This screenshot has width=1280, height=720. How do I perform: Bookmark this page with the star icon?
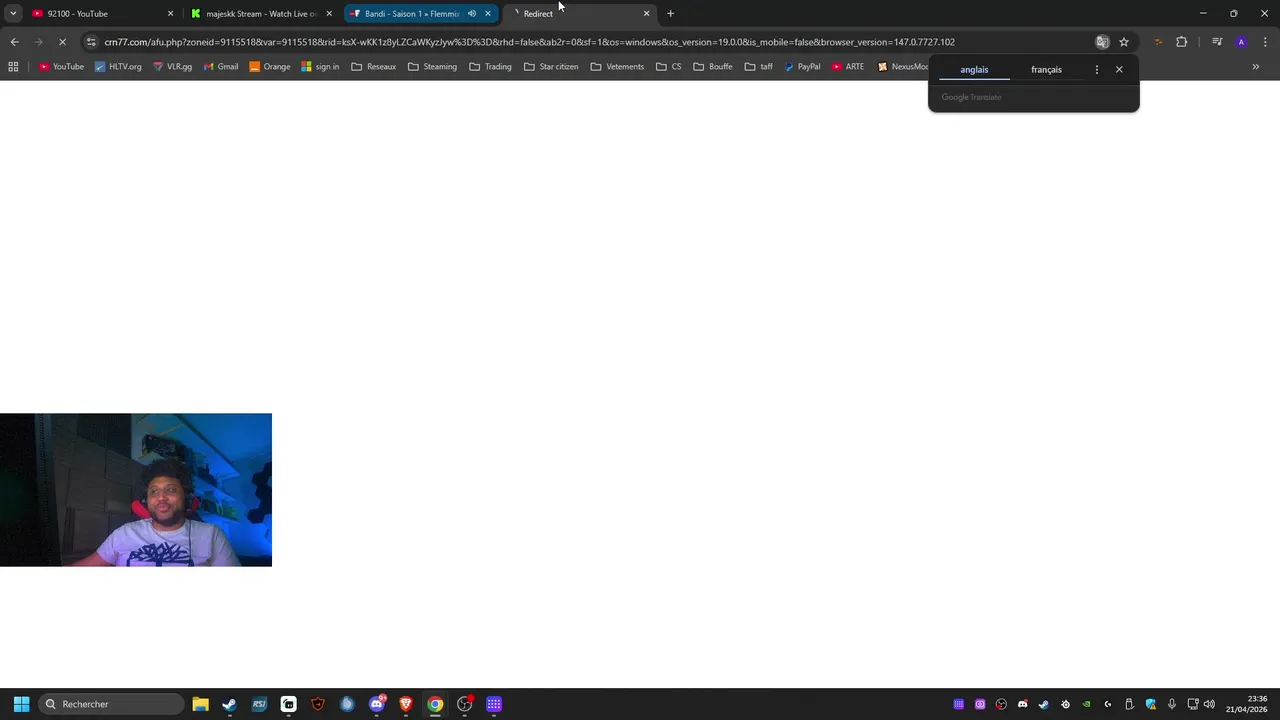pos(1124,42)
